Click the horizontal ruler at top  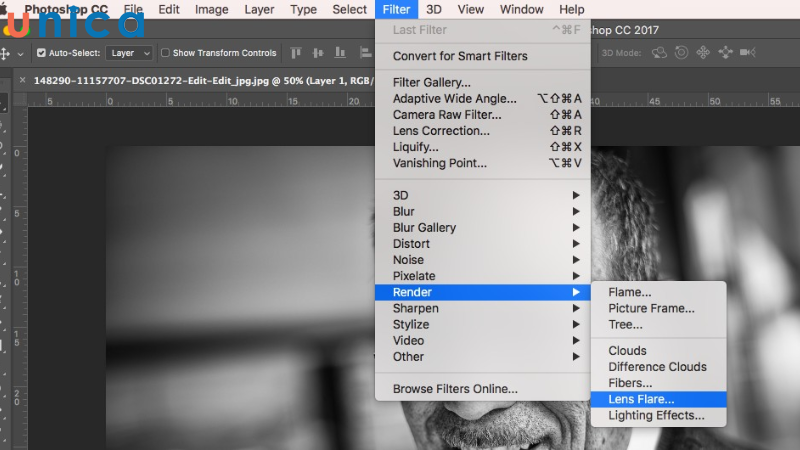click(202, 101)
